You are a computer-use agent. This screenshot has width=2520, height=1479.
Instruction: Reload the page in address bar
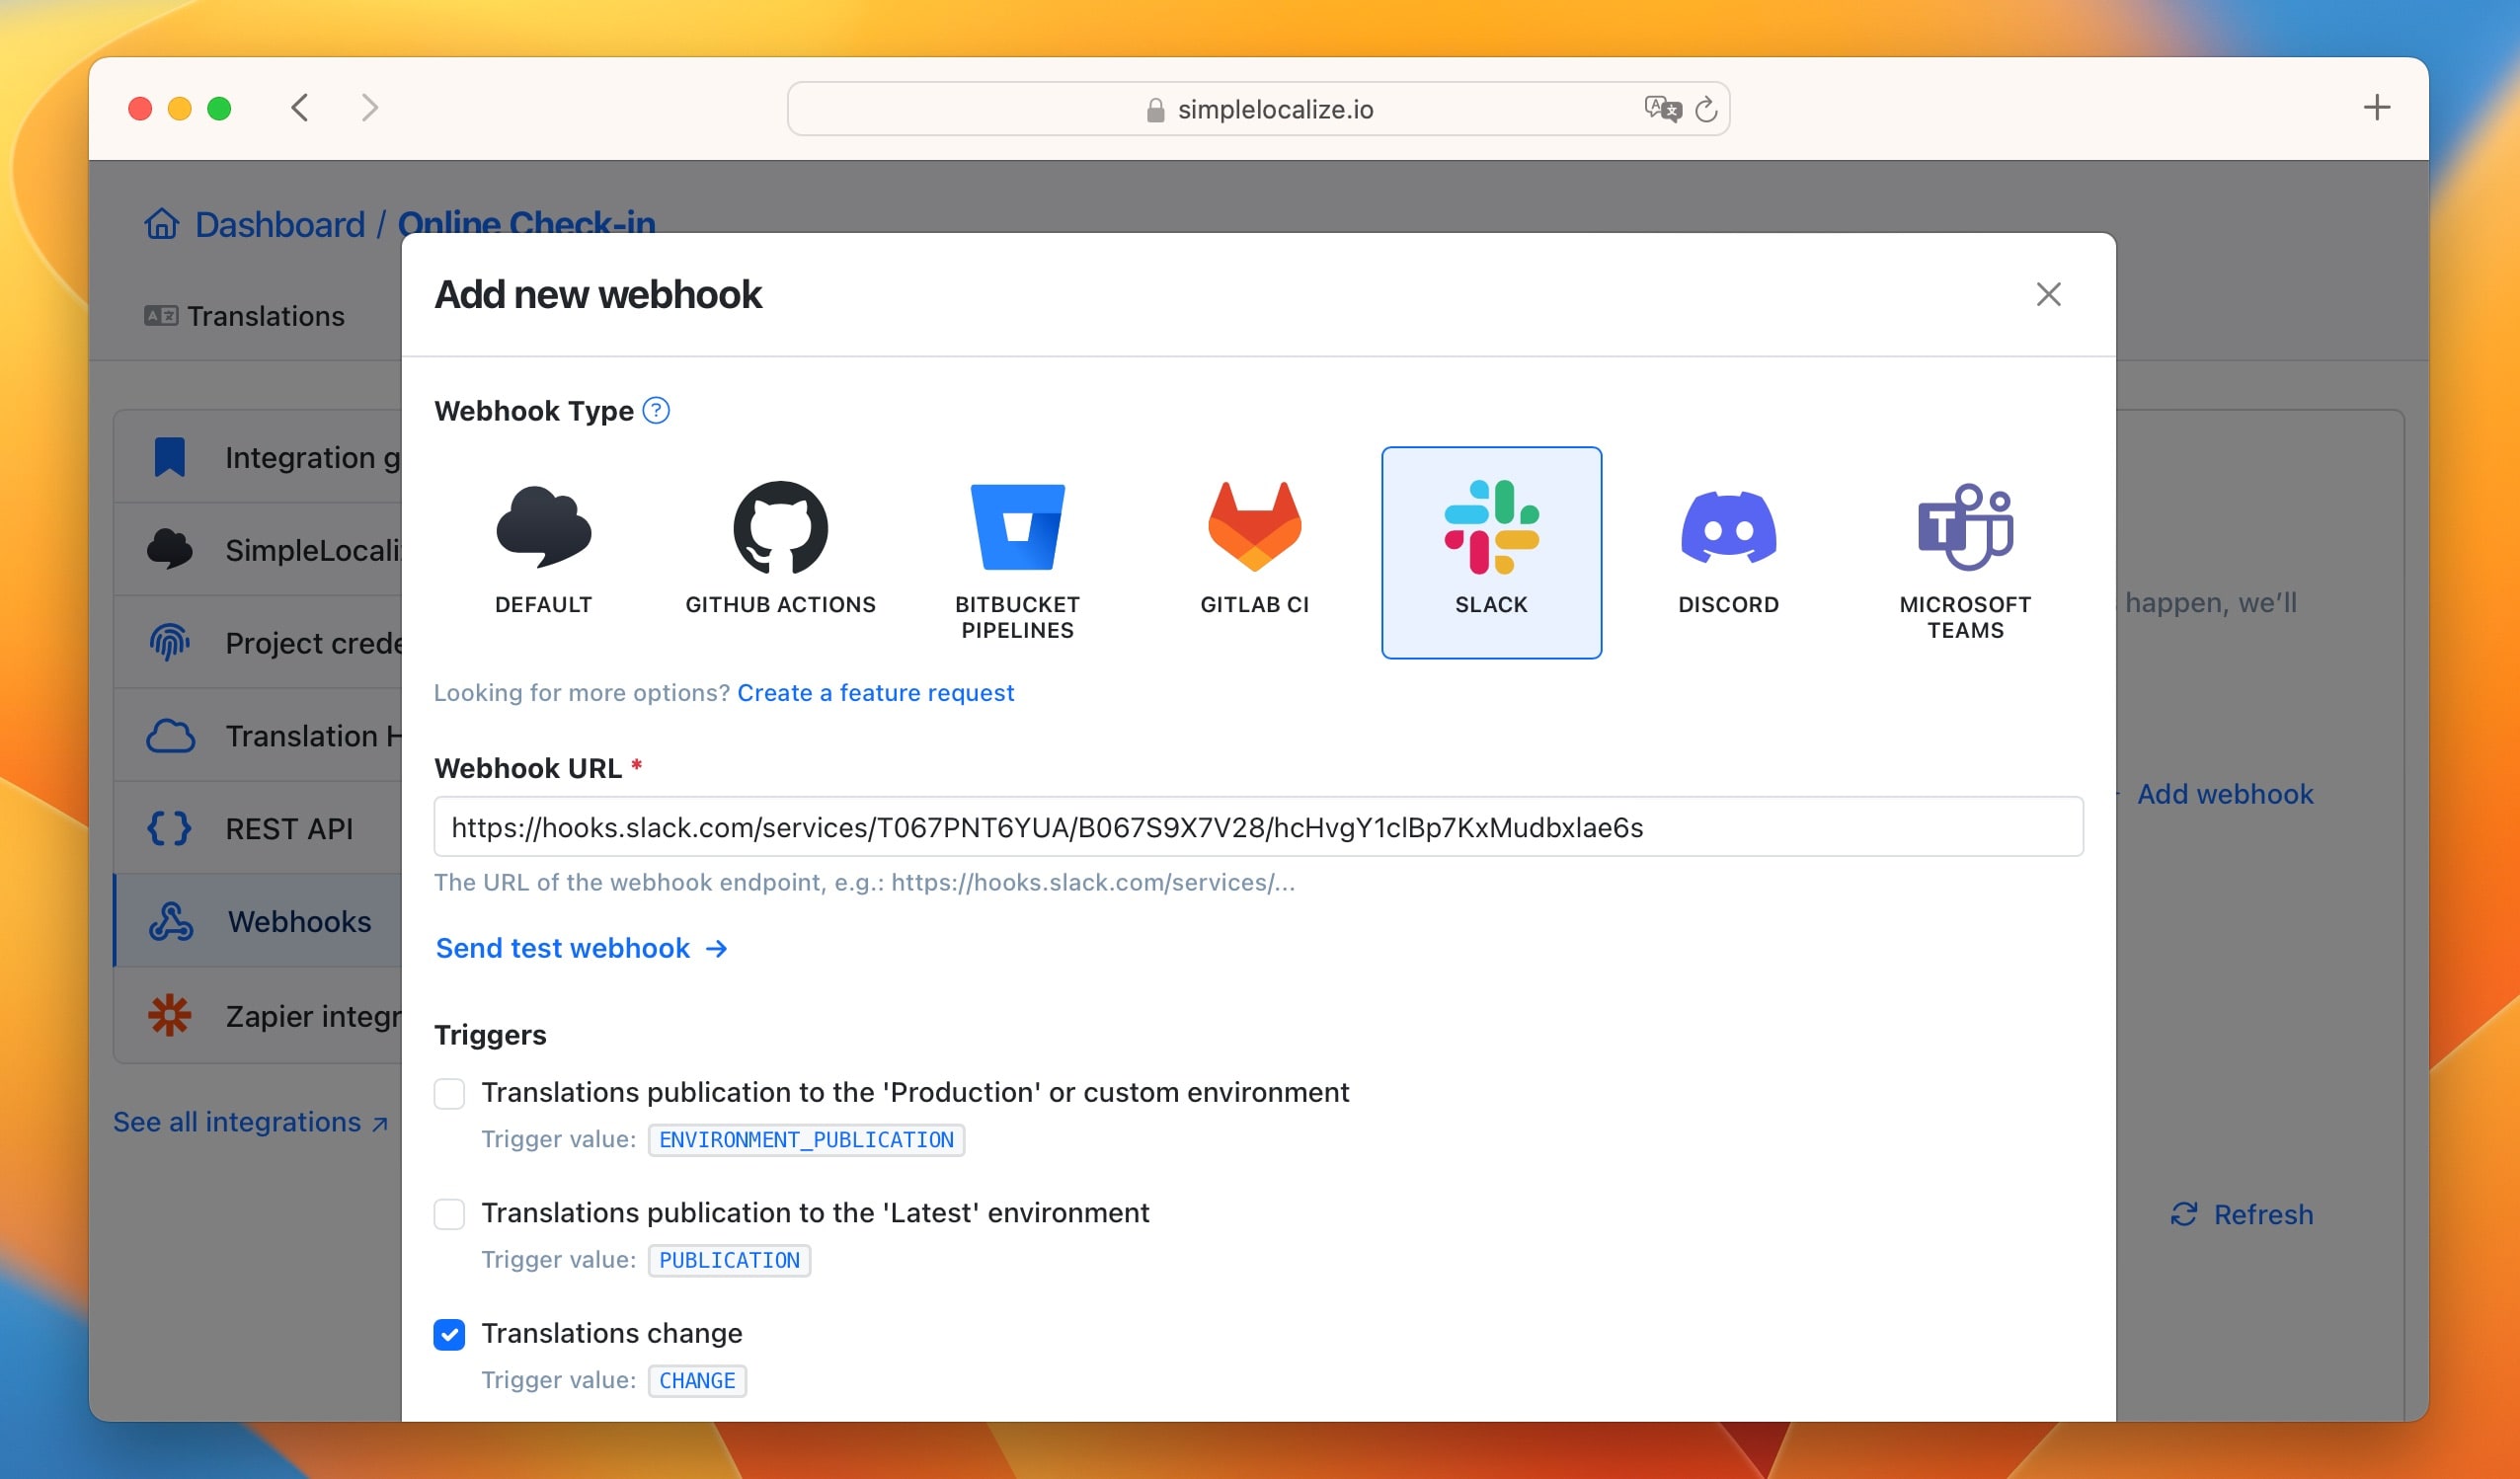coord(1706,109)
